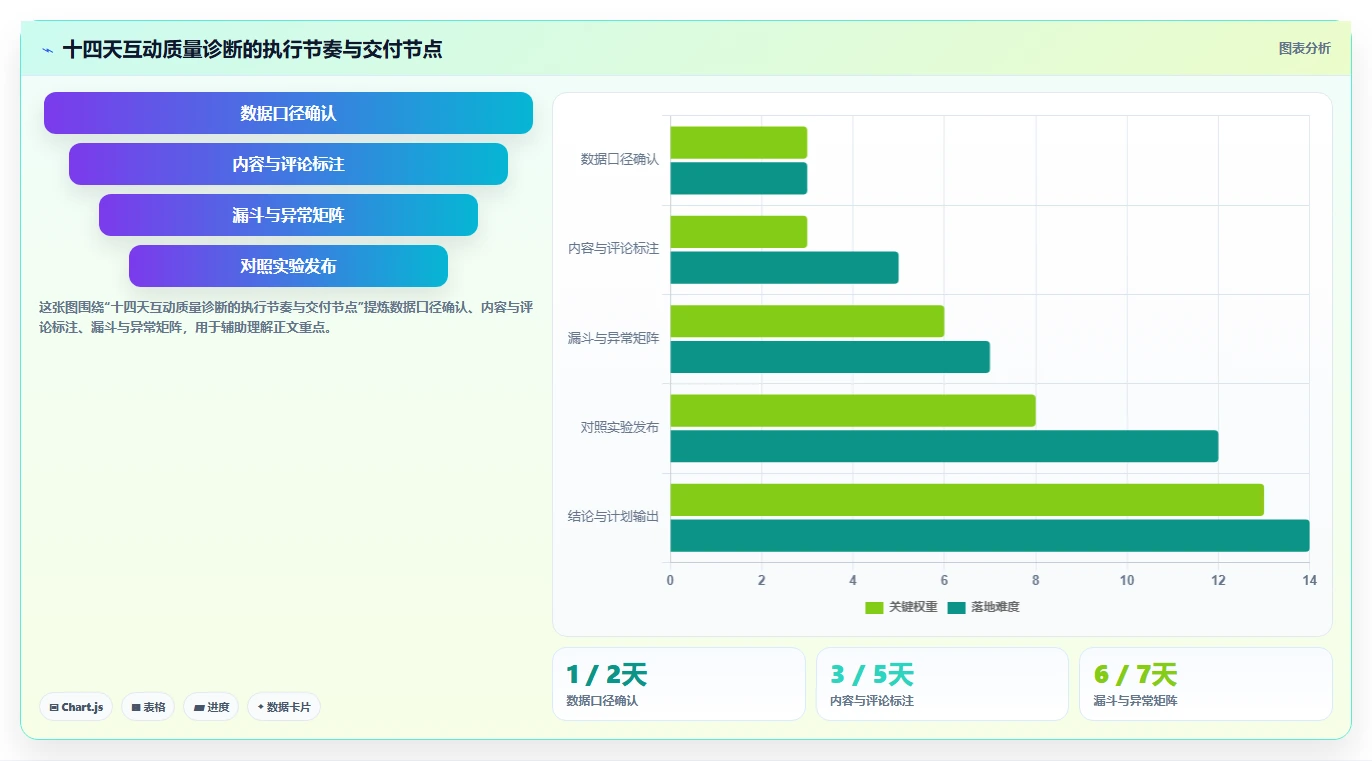Screen dimensions: 1372x761
Task: Click y-axis label 内容与评论标注
Action: click(613, 249)
